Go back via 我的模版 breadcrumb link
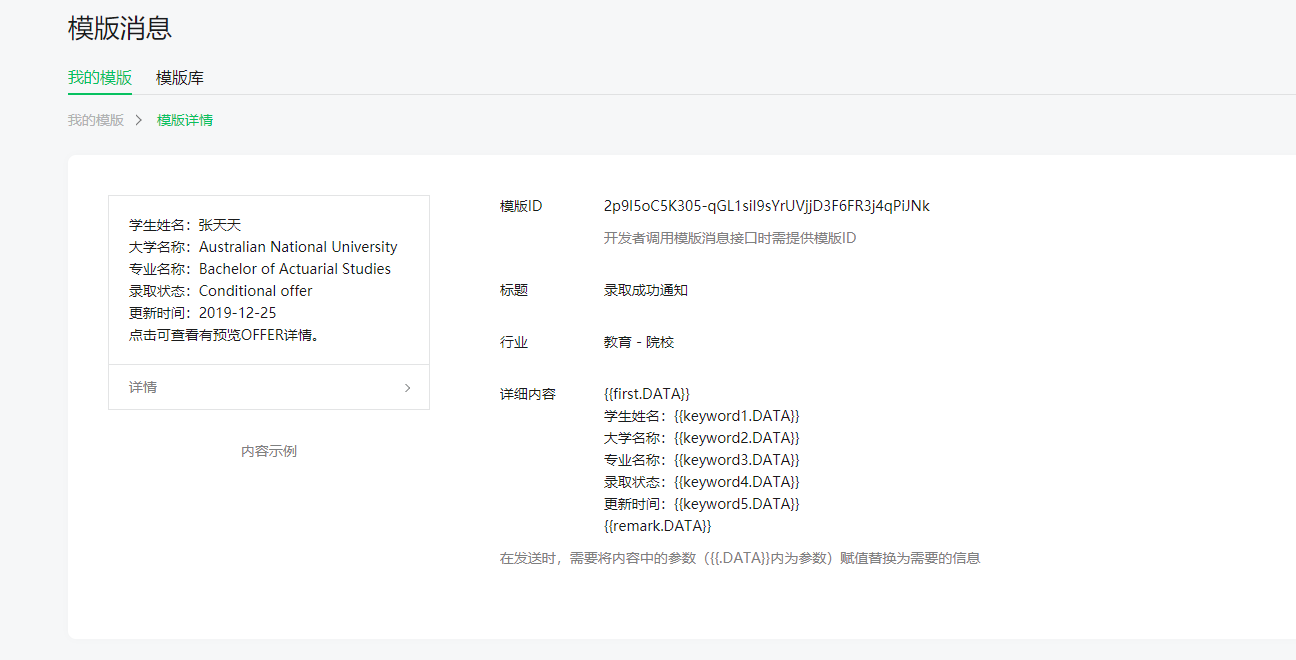 point(96,120)
